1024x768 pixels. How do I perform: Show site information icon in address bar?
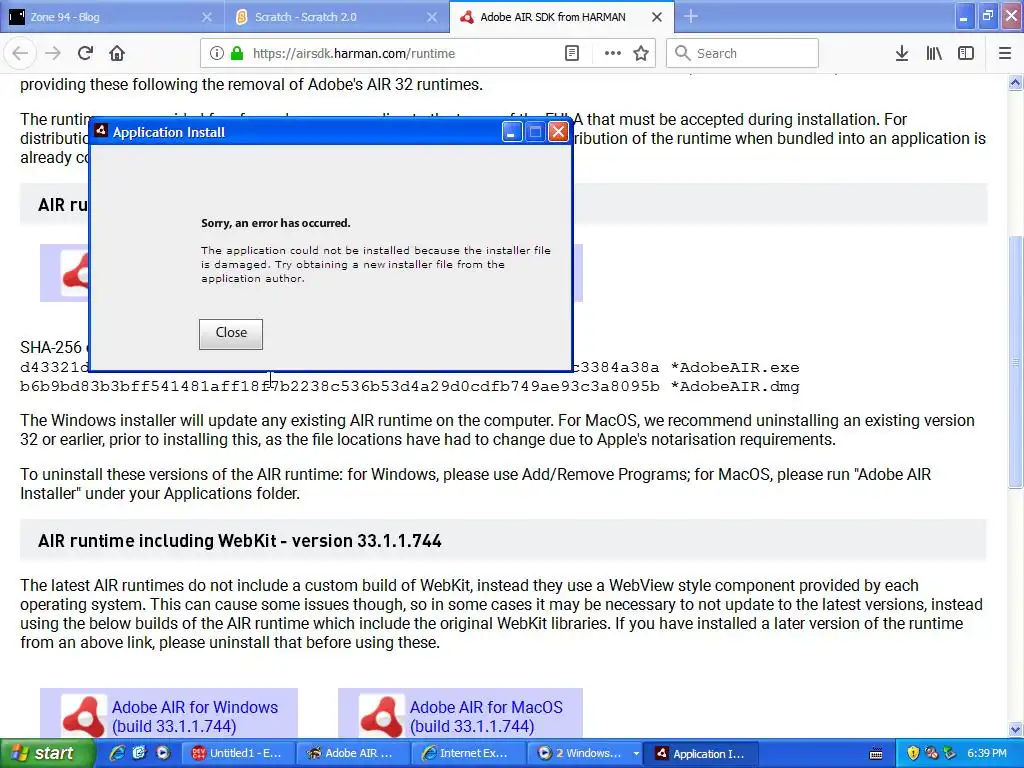point(216,53)
